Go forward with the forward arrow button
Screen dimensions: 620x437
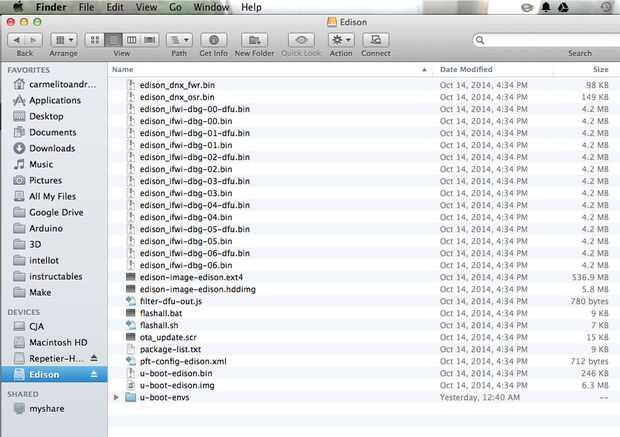tap(33, 40)
